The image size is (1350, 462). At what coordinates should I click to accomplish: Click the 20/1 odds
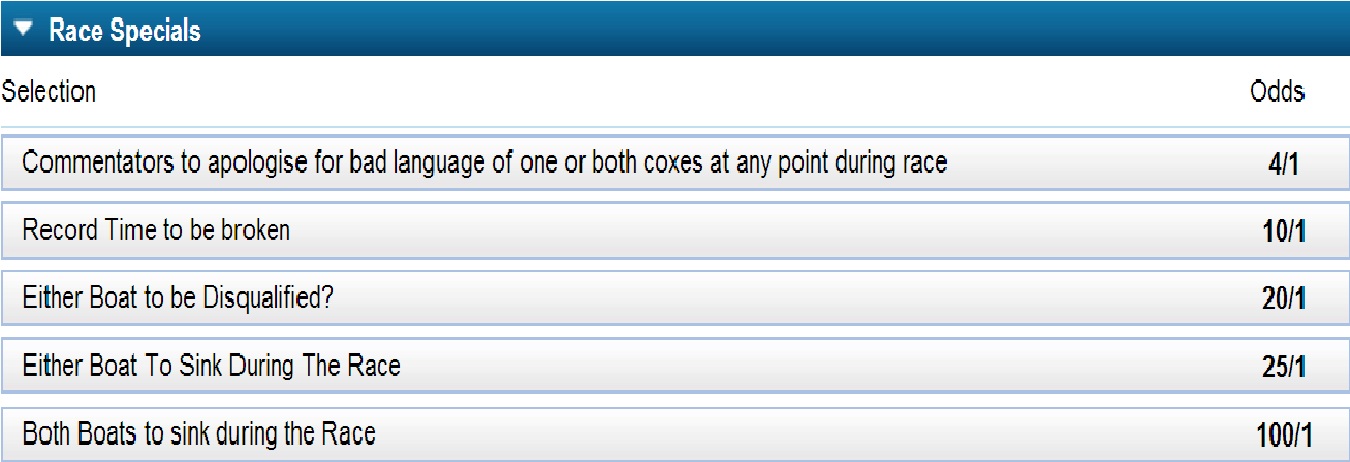1284,300
